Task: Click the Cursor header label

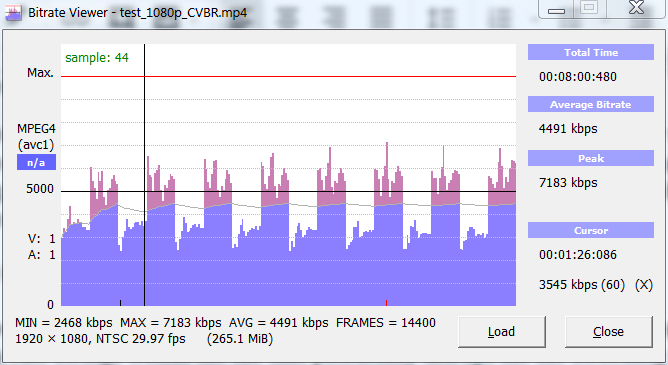Action: pyautogui.click(x=591, y=230)
